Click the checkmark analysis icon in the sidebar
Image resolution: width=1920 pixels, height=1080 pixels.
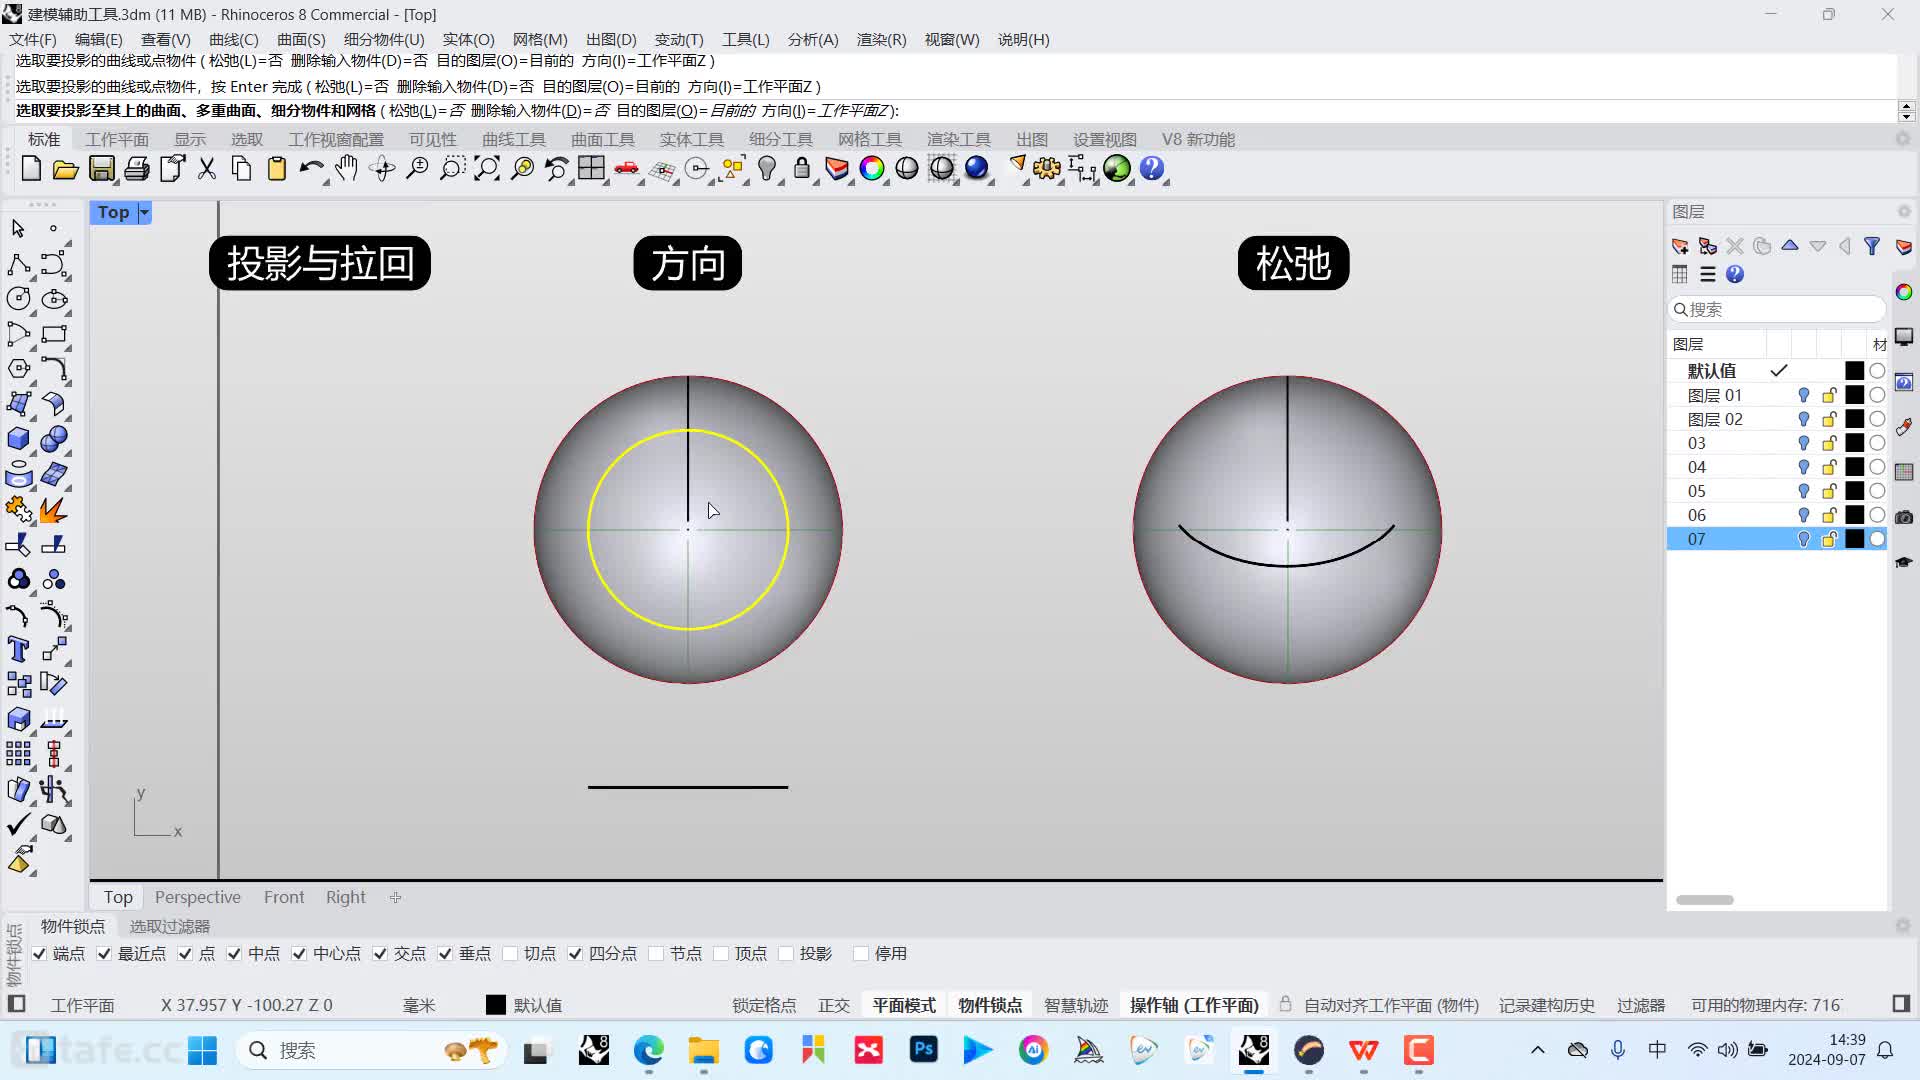coord(18,825)
